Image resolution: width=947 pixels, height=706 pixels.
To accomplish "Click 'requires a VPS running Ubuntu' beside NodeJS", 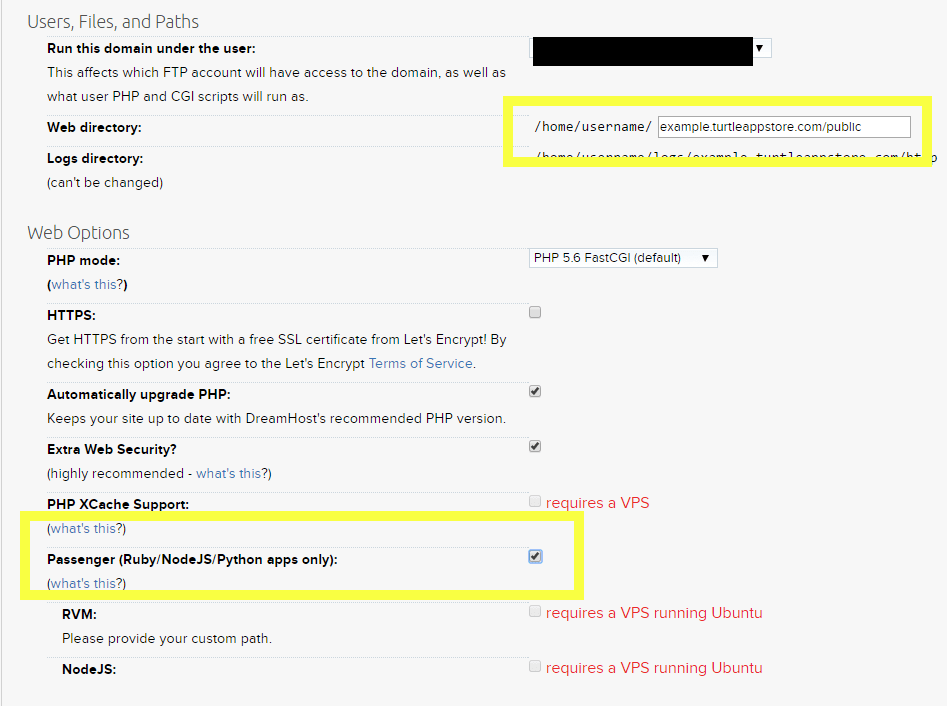I will click(x=654, y=668).
